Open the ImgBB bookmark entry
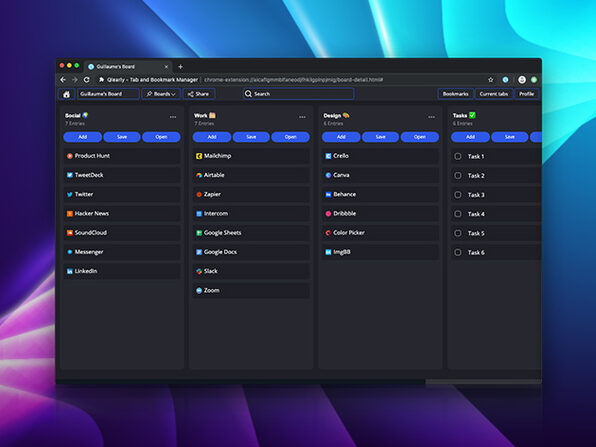Image resolution: width=596 pixels, height=447 pixels. click(x=380, y=252)
